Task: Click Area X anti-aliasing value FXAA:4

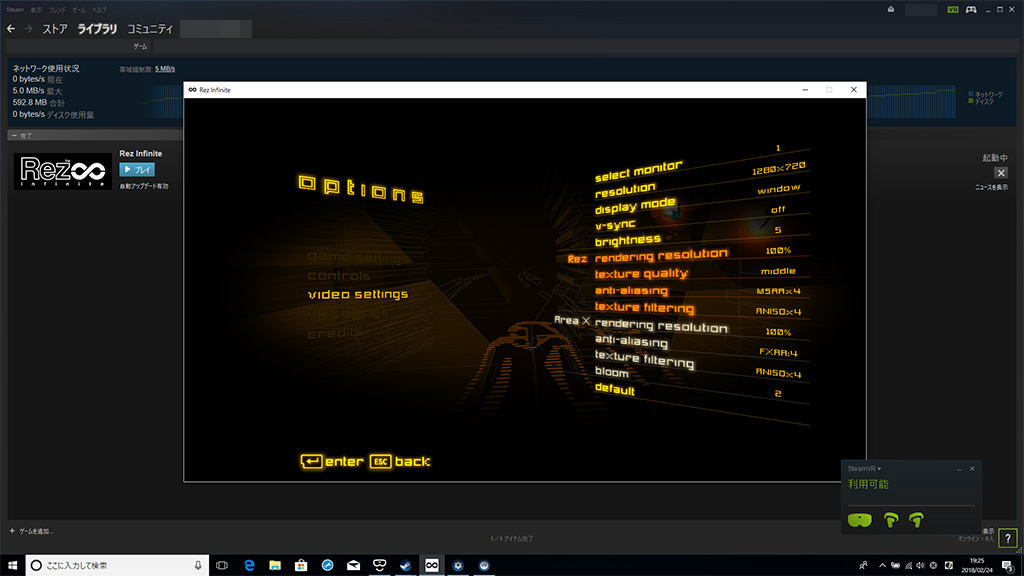Action: [778, 353]
